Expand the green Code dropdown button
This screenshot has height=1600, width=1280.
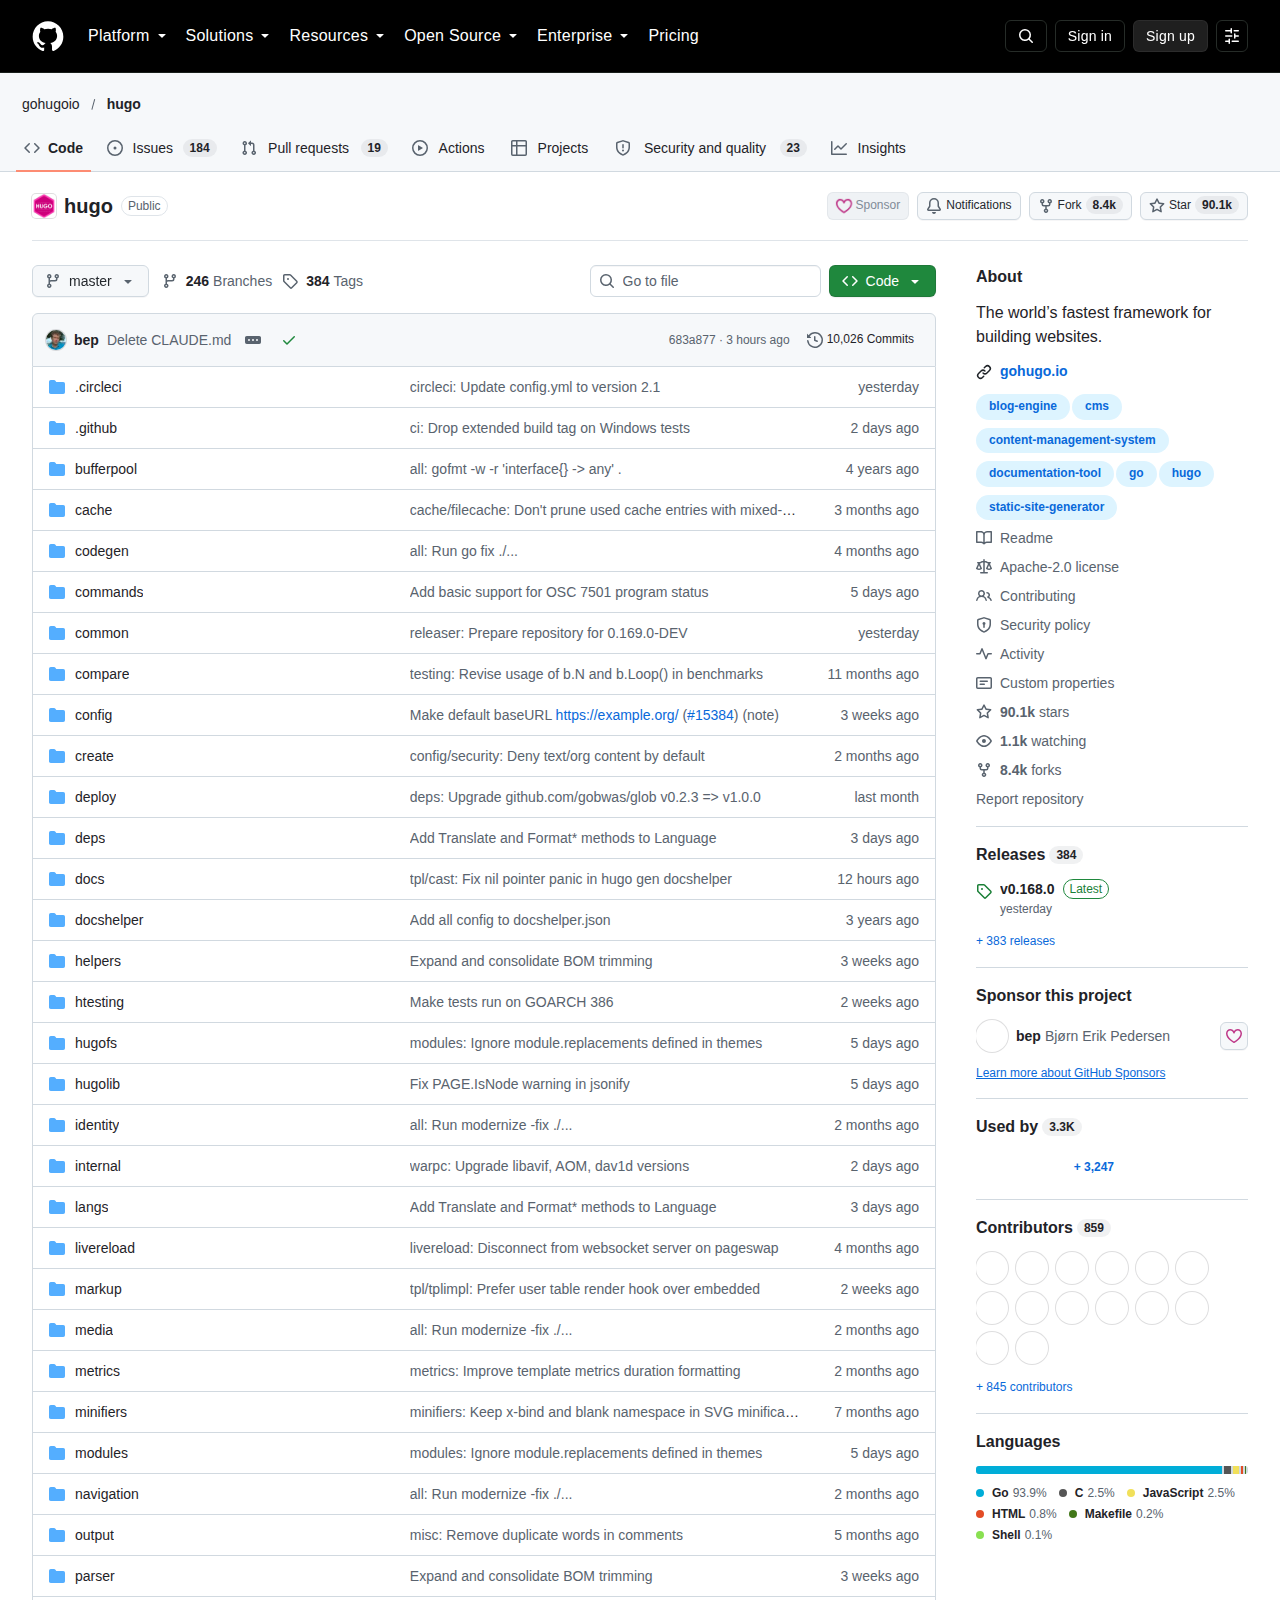click(882, 281)
